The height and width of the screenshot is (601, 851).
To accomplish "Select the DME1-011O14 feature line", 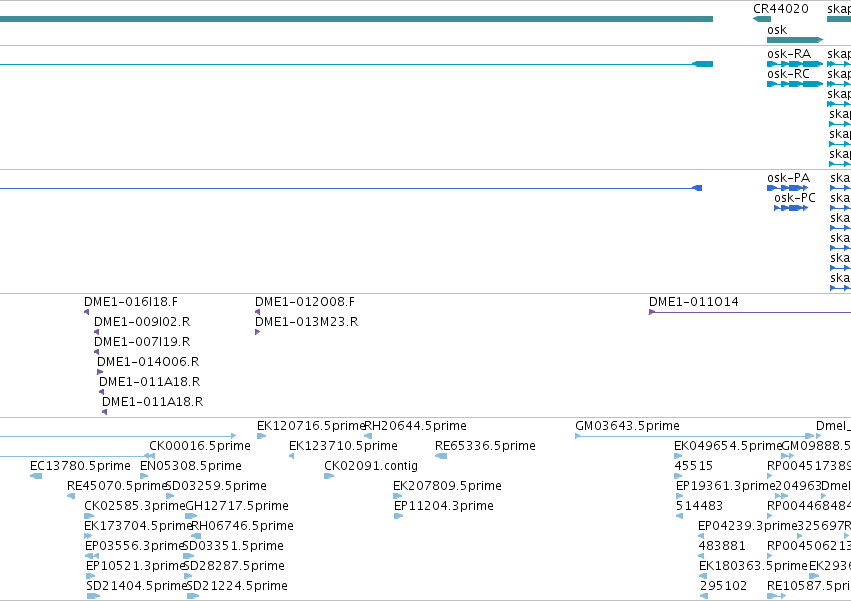I will (x=750, y=312).
